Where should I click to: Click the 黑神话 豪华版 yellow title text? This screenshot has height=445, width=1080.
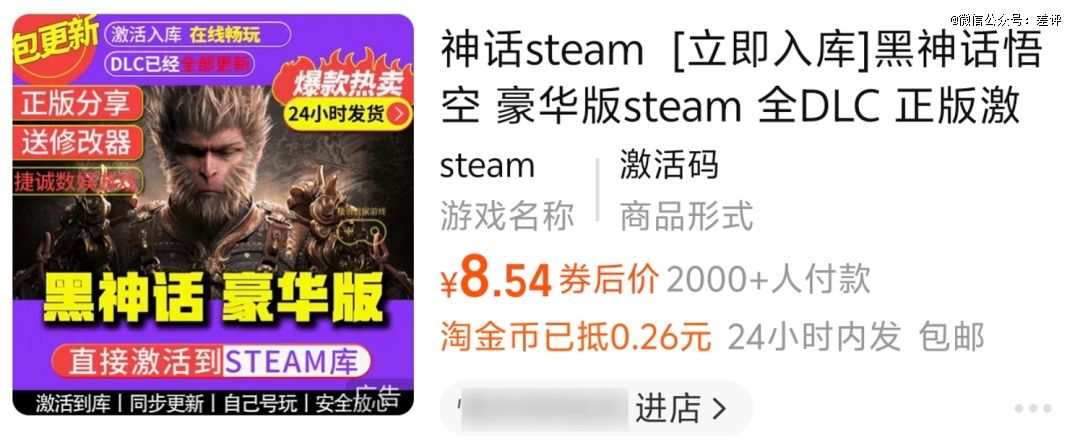pyautogui.click(x=213, y=298)
